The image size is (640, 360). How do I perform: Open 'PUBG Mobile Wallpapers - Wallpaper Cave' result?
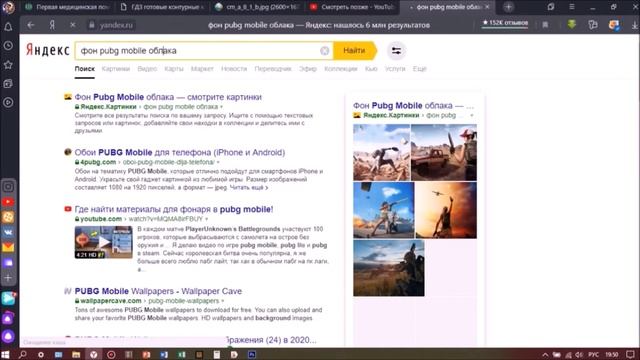click(x=158, y=291)
